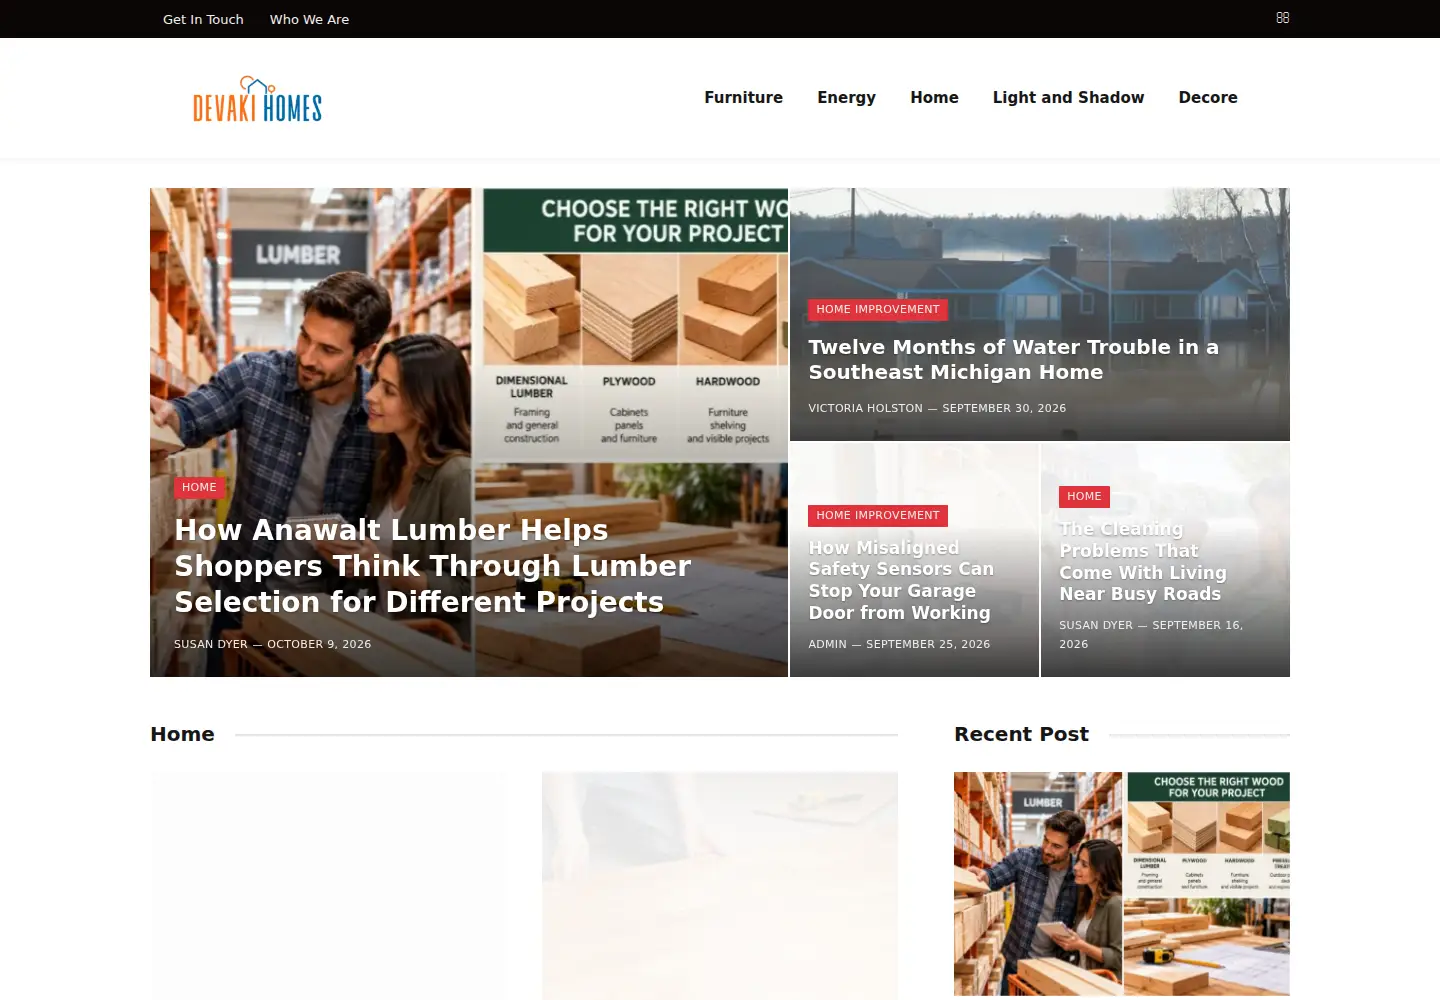Viewport: 1440px width, 1000px height.
Task: Click HOME IMPROVEMENT tag on Water Trouble post
Action: (x=877, y=309)
